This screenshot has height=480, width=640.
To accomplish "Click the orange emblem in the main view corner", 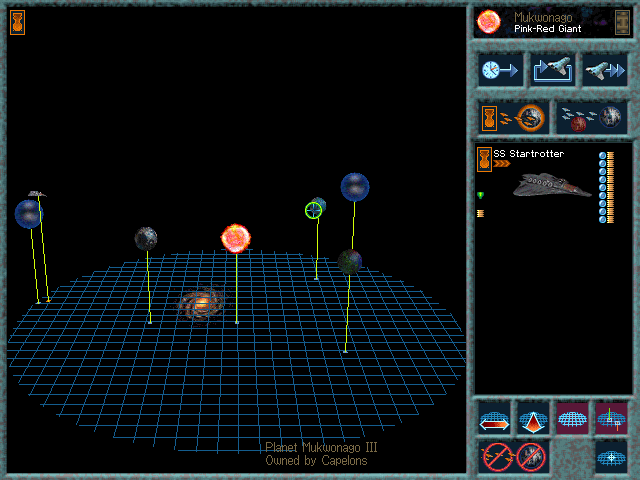I will (18, 22).
